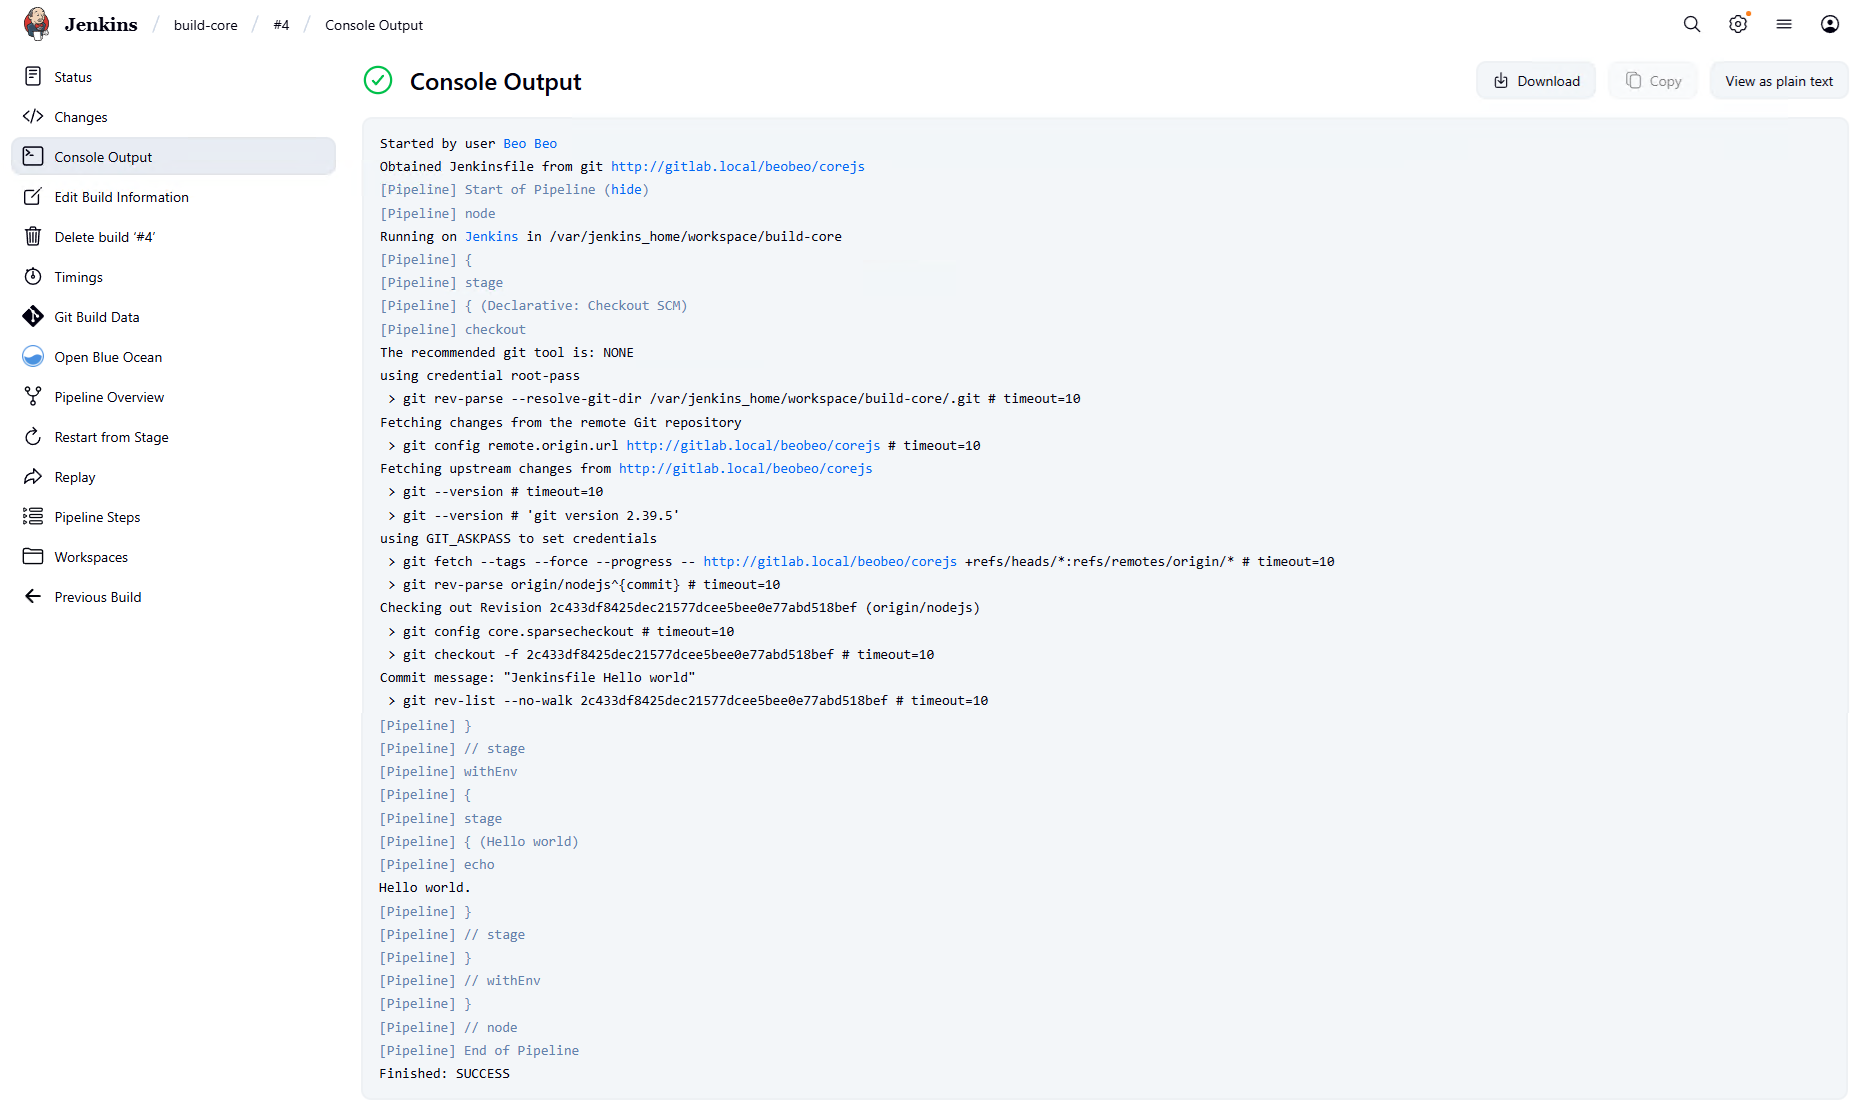Open the Beo Beo user link
The width and height of the screenshot is (1864, 1102).
click(x=530, y=144)
